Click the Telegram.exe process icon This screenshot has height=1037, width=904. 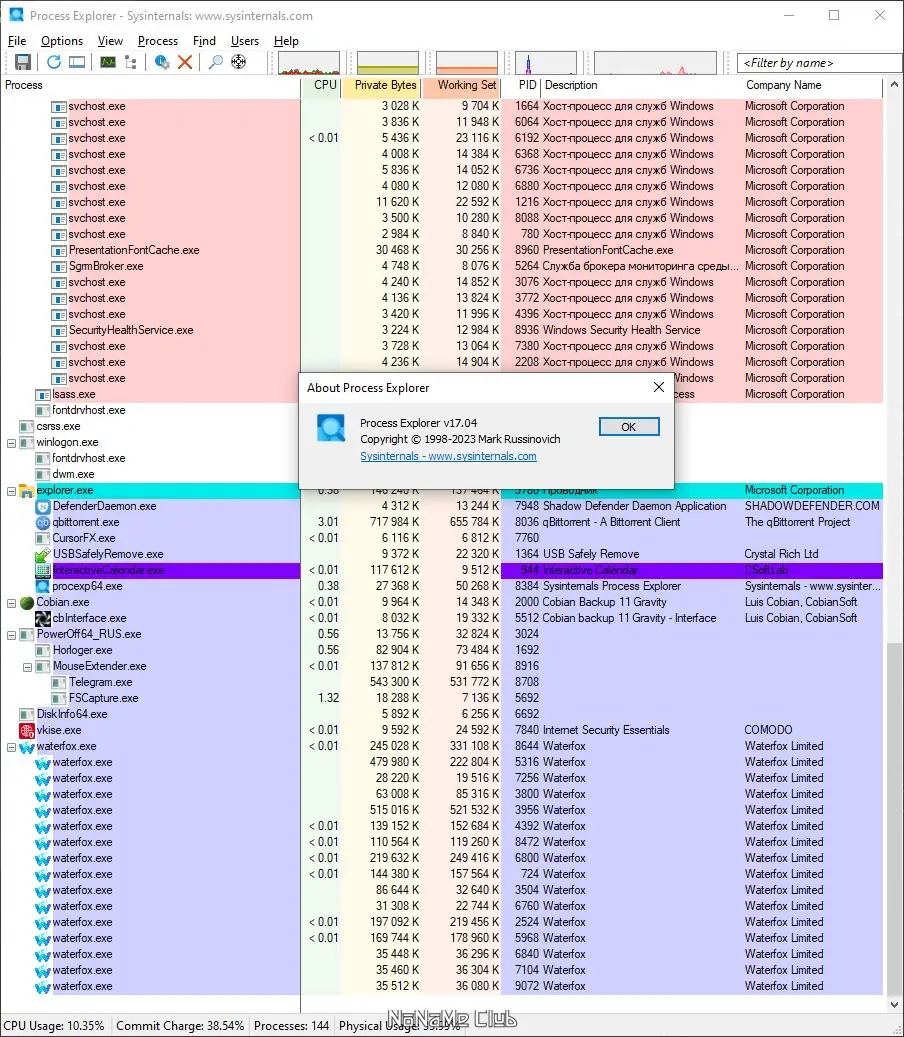click(x=59, y=683)
